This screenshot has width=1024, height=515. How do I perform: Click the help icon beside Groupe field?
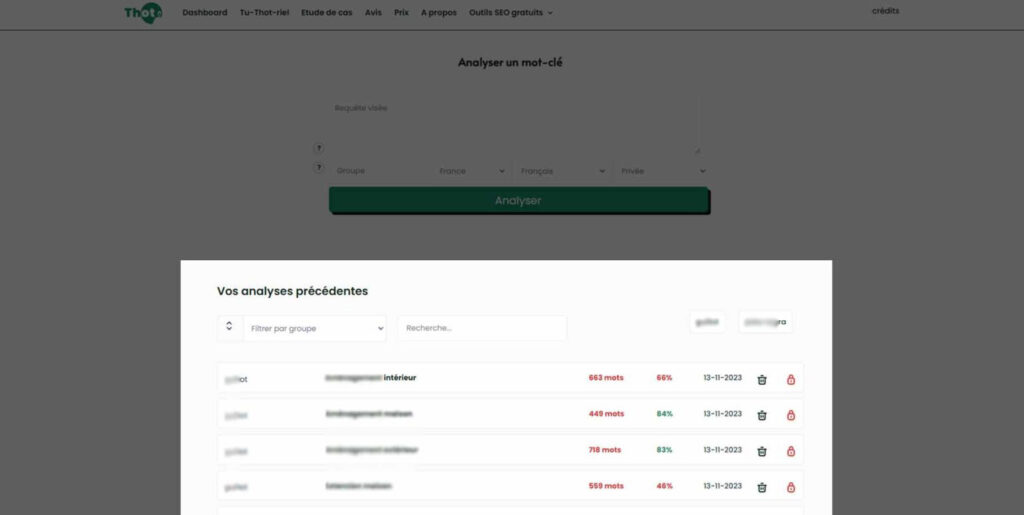click(319, 168)
